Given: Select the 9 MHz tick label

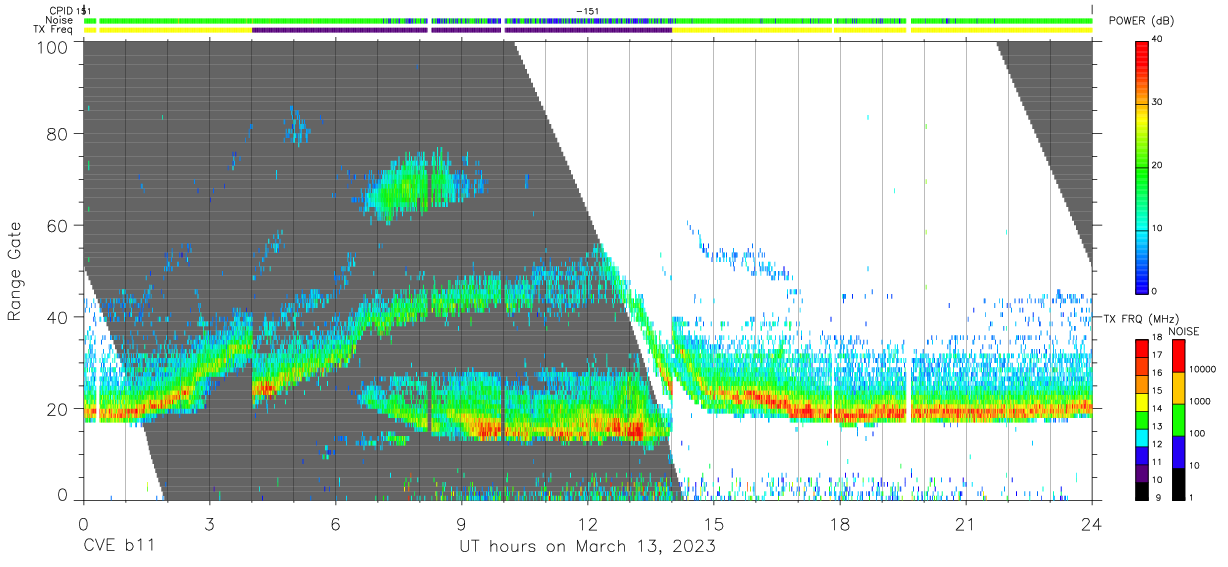Looking at the screenshot, I should pyautogui.click(x=1160, y=497).
